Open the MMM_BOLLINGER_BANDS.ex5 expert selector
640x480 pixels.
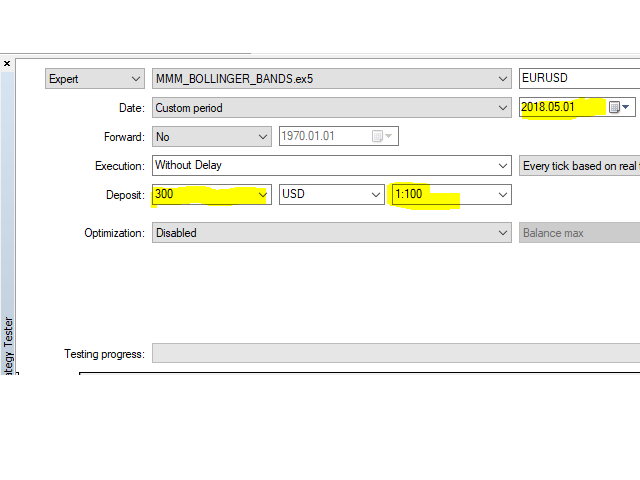point(332,78)
